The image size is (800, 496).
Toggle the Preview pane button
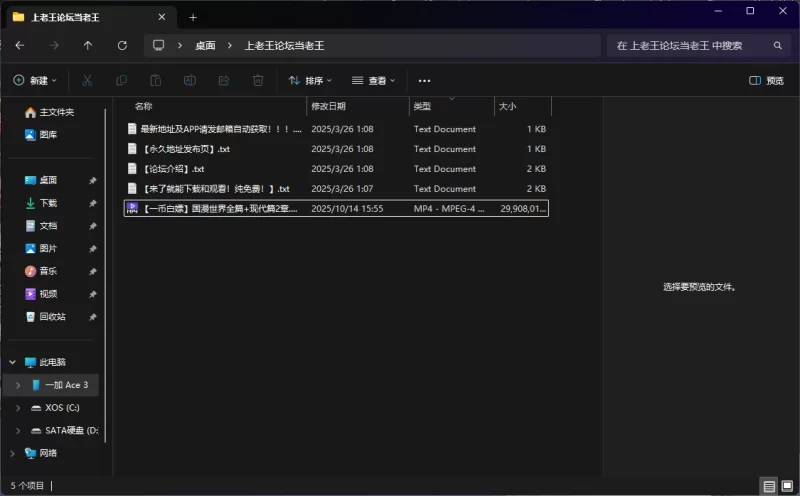[x=766, y=80]
